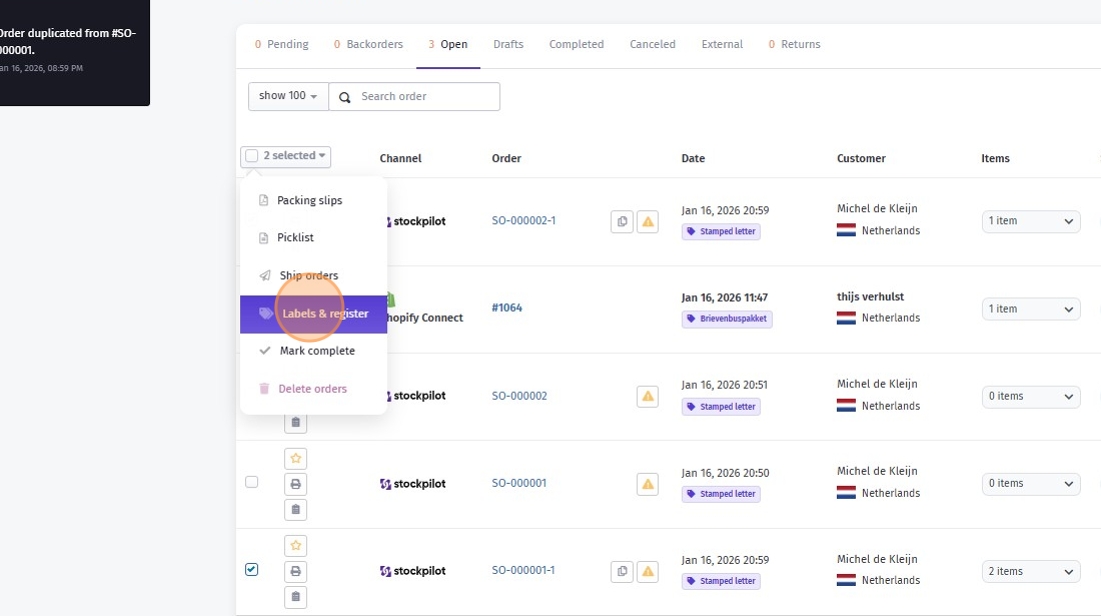Click the star icon for order SO-000001

(x=295, y=459)
